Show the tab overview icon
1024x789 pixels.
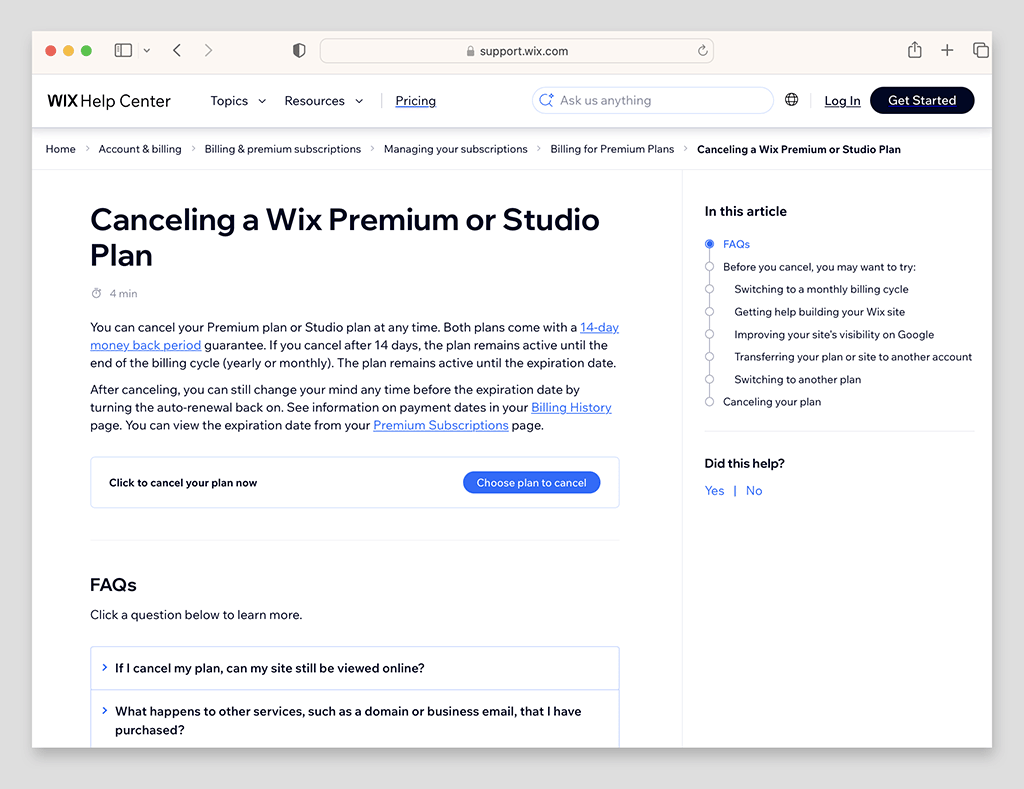click(x=980, y=50)
